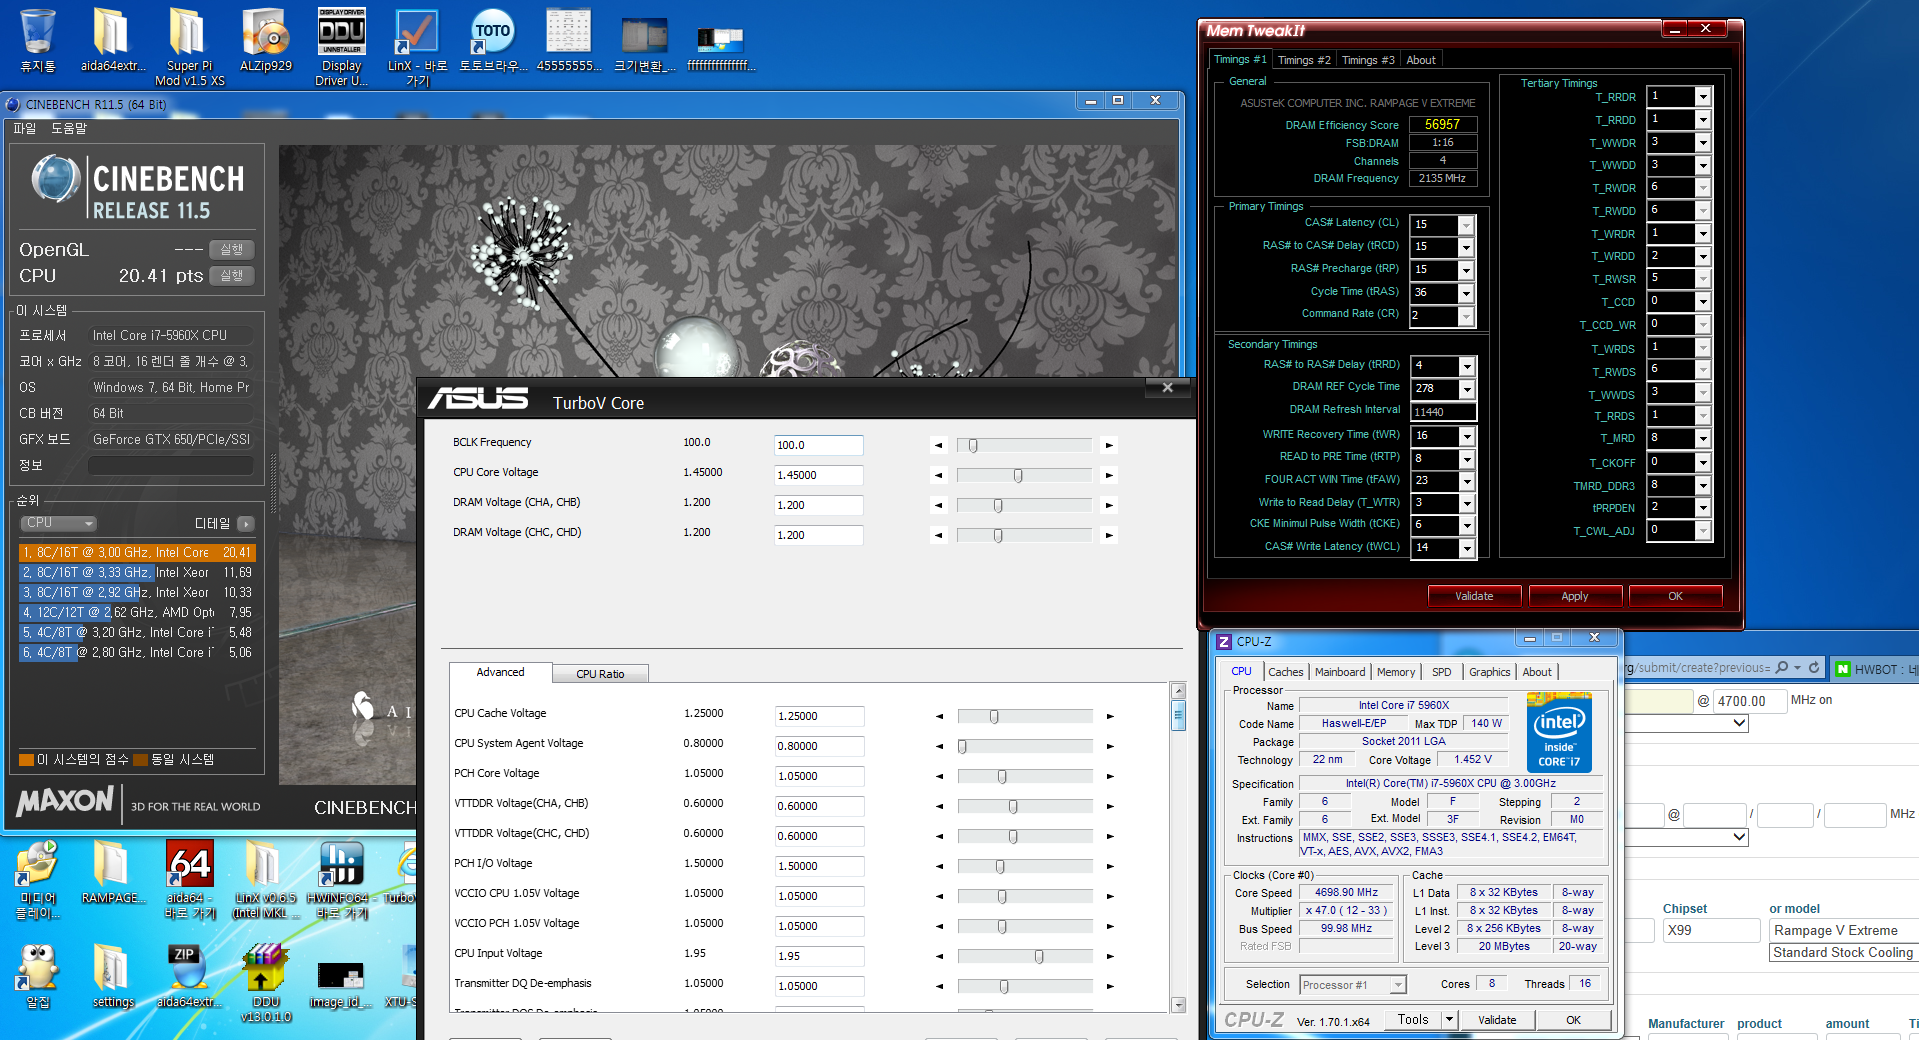Expand T_CWL_ADJ dropdown
The image size is (1919, 1040).
[1703, 531]
